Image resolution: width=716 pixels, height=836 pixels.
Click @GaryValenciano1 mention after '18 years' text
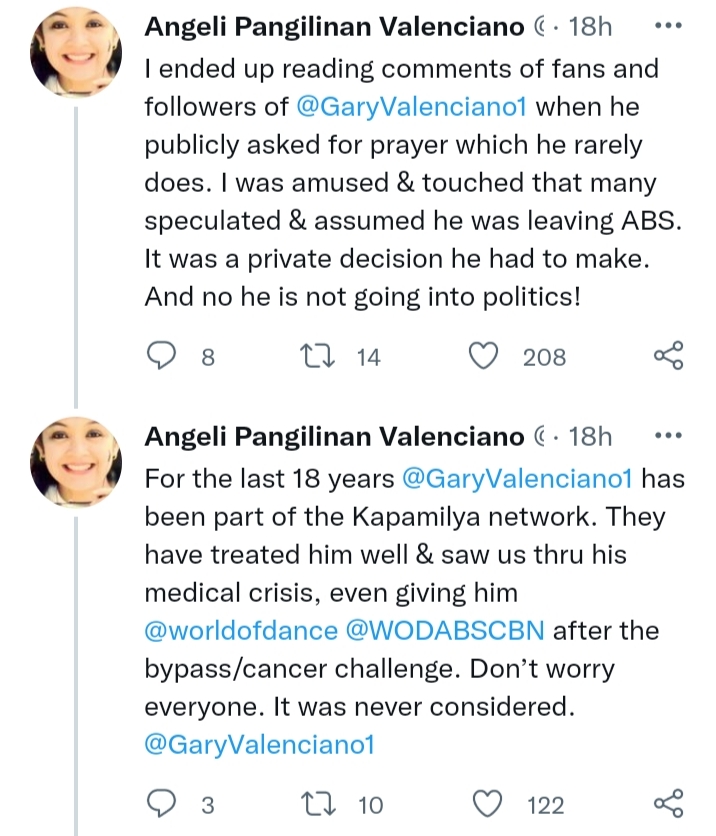(x=517, y=477)
